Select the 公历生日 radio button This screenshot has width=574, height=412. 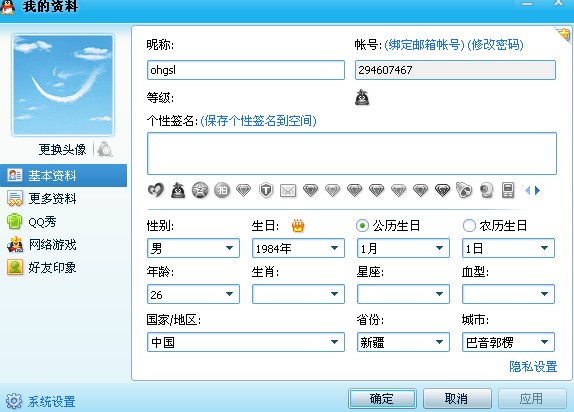pos(362,226)
